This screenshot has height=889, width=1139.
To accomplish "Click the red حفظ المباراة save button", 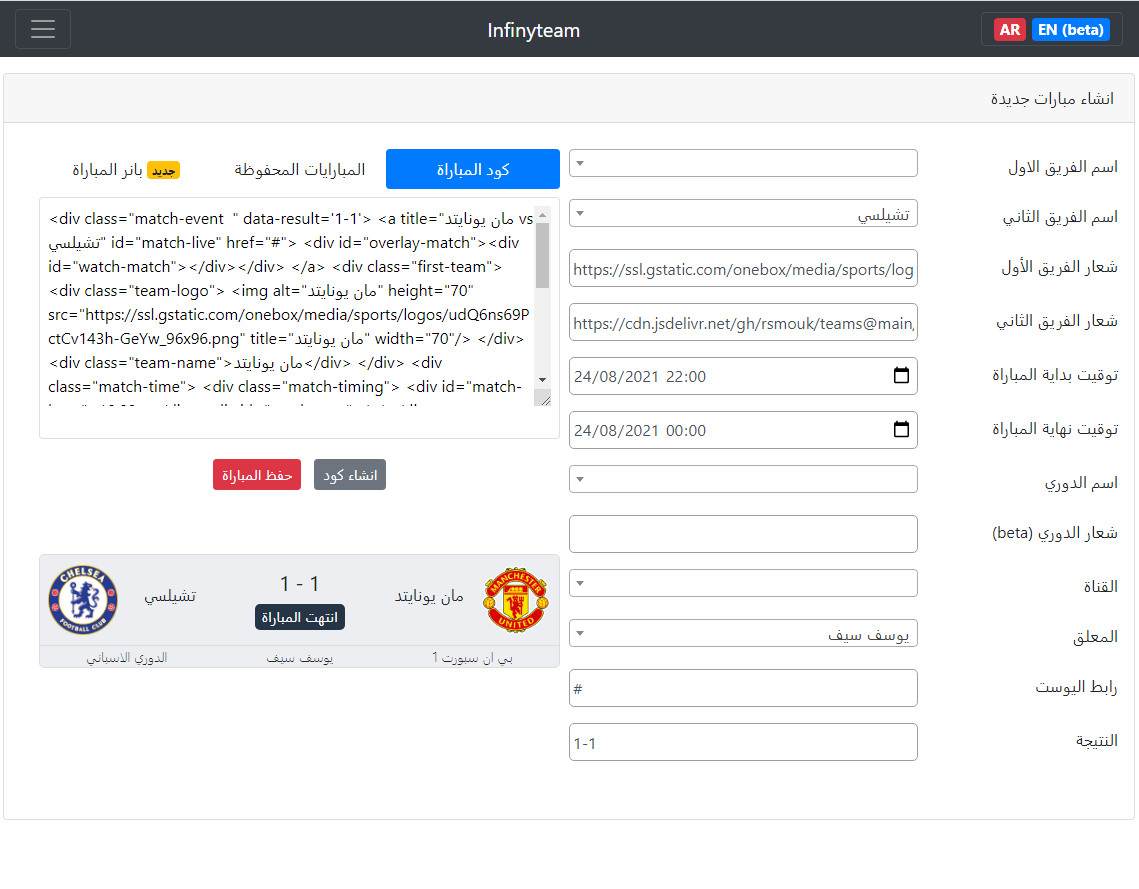I will [256, 474].
